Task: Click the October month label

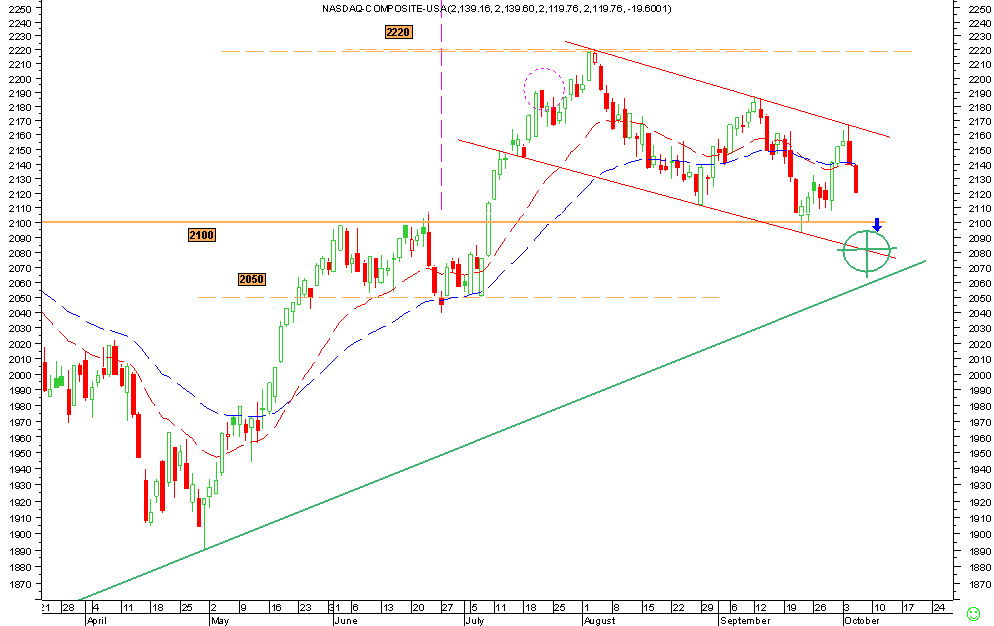Action: (862, 620)
